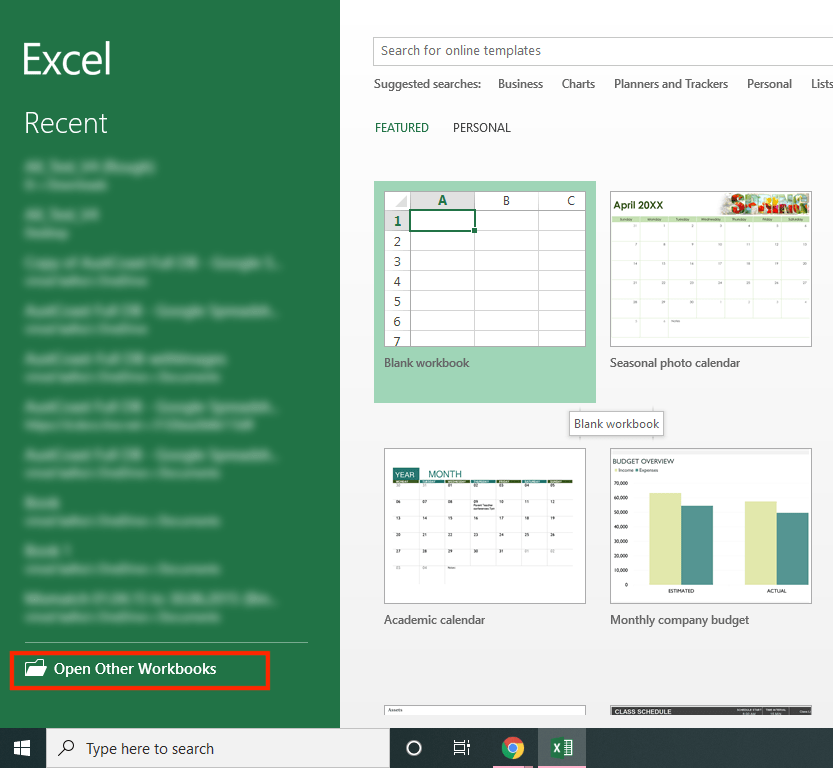Open the Seasonal photo calendar template
Screen dimensions: 833x768
[x=710, y=280]
